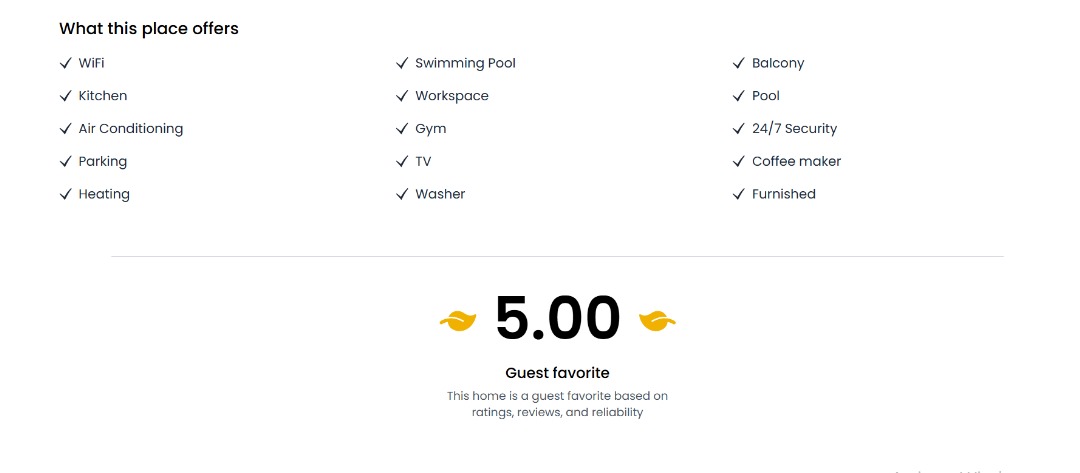Click the left golden leaf icon
Image resolution: width=1080 pixels, height=473 pixels.
[458, 320]
